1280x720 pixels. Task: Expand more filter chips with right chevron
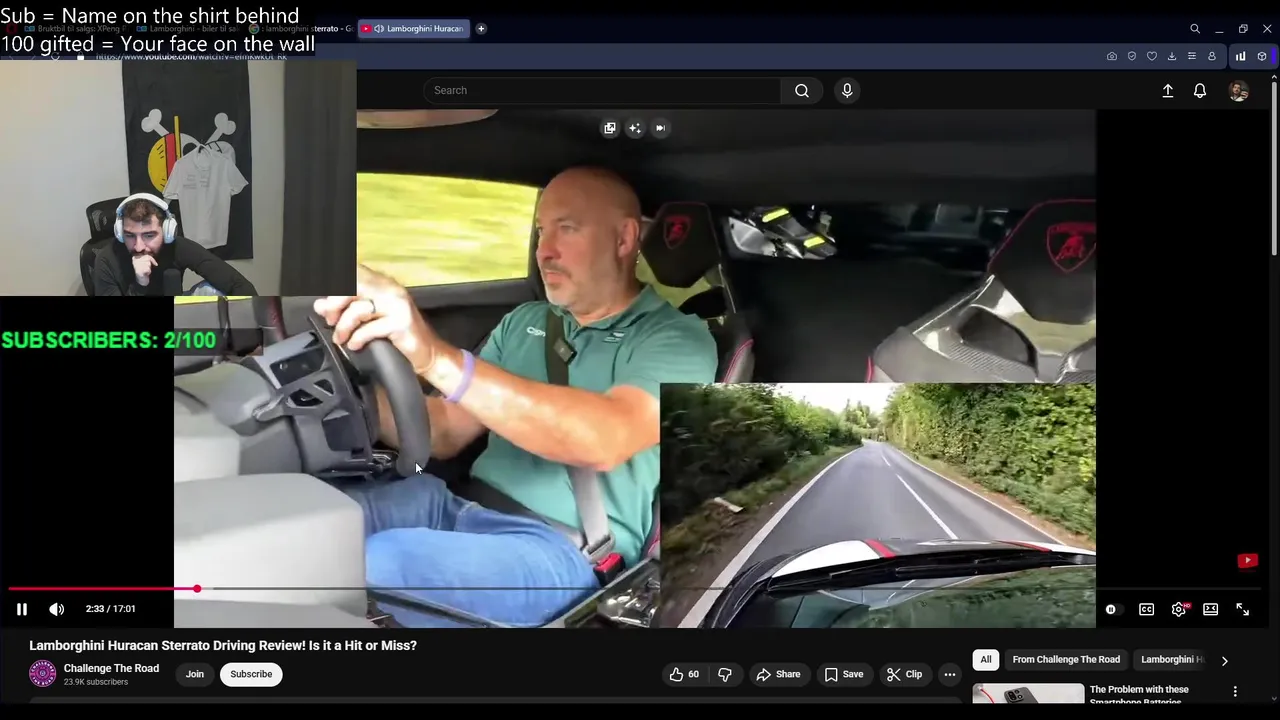(x=1224, y=660)
